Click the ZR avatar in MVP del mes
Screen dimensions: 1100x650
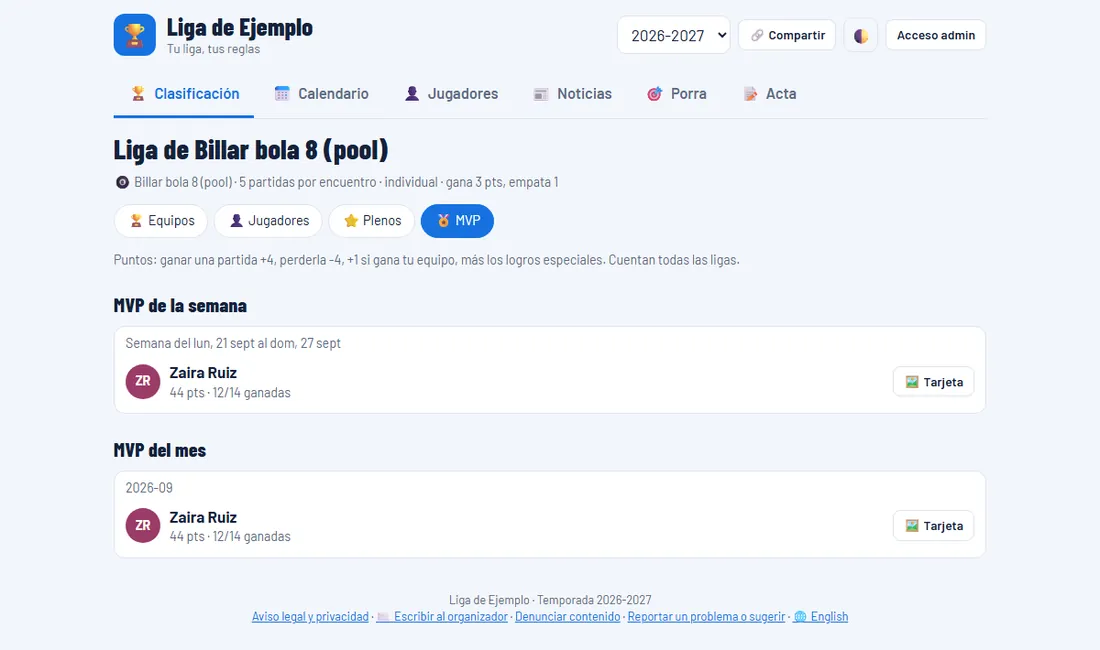point(143,525)
